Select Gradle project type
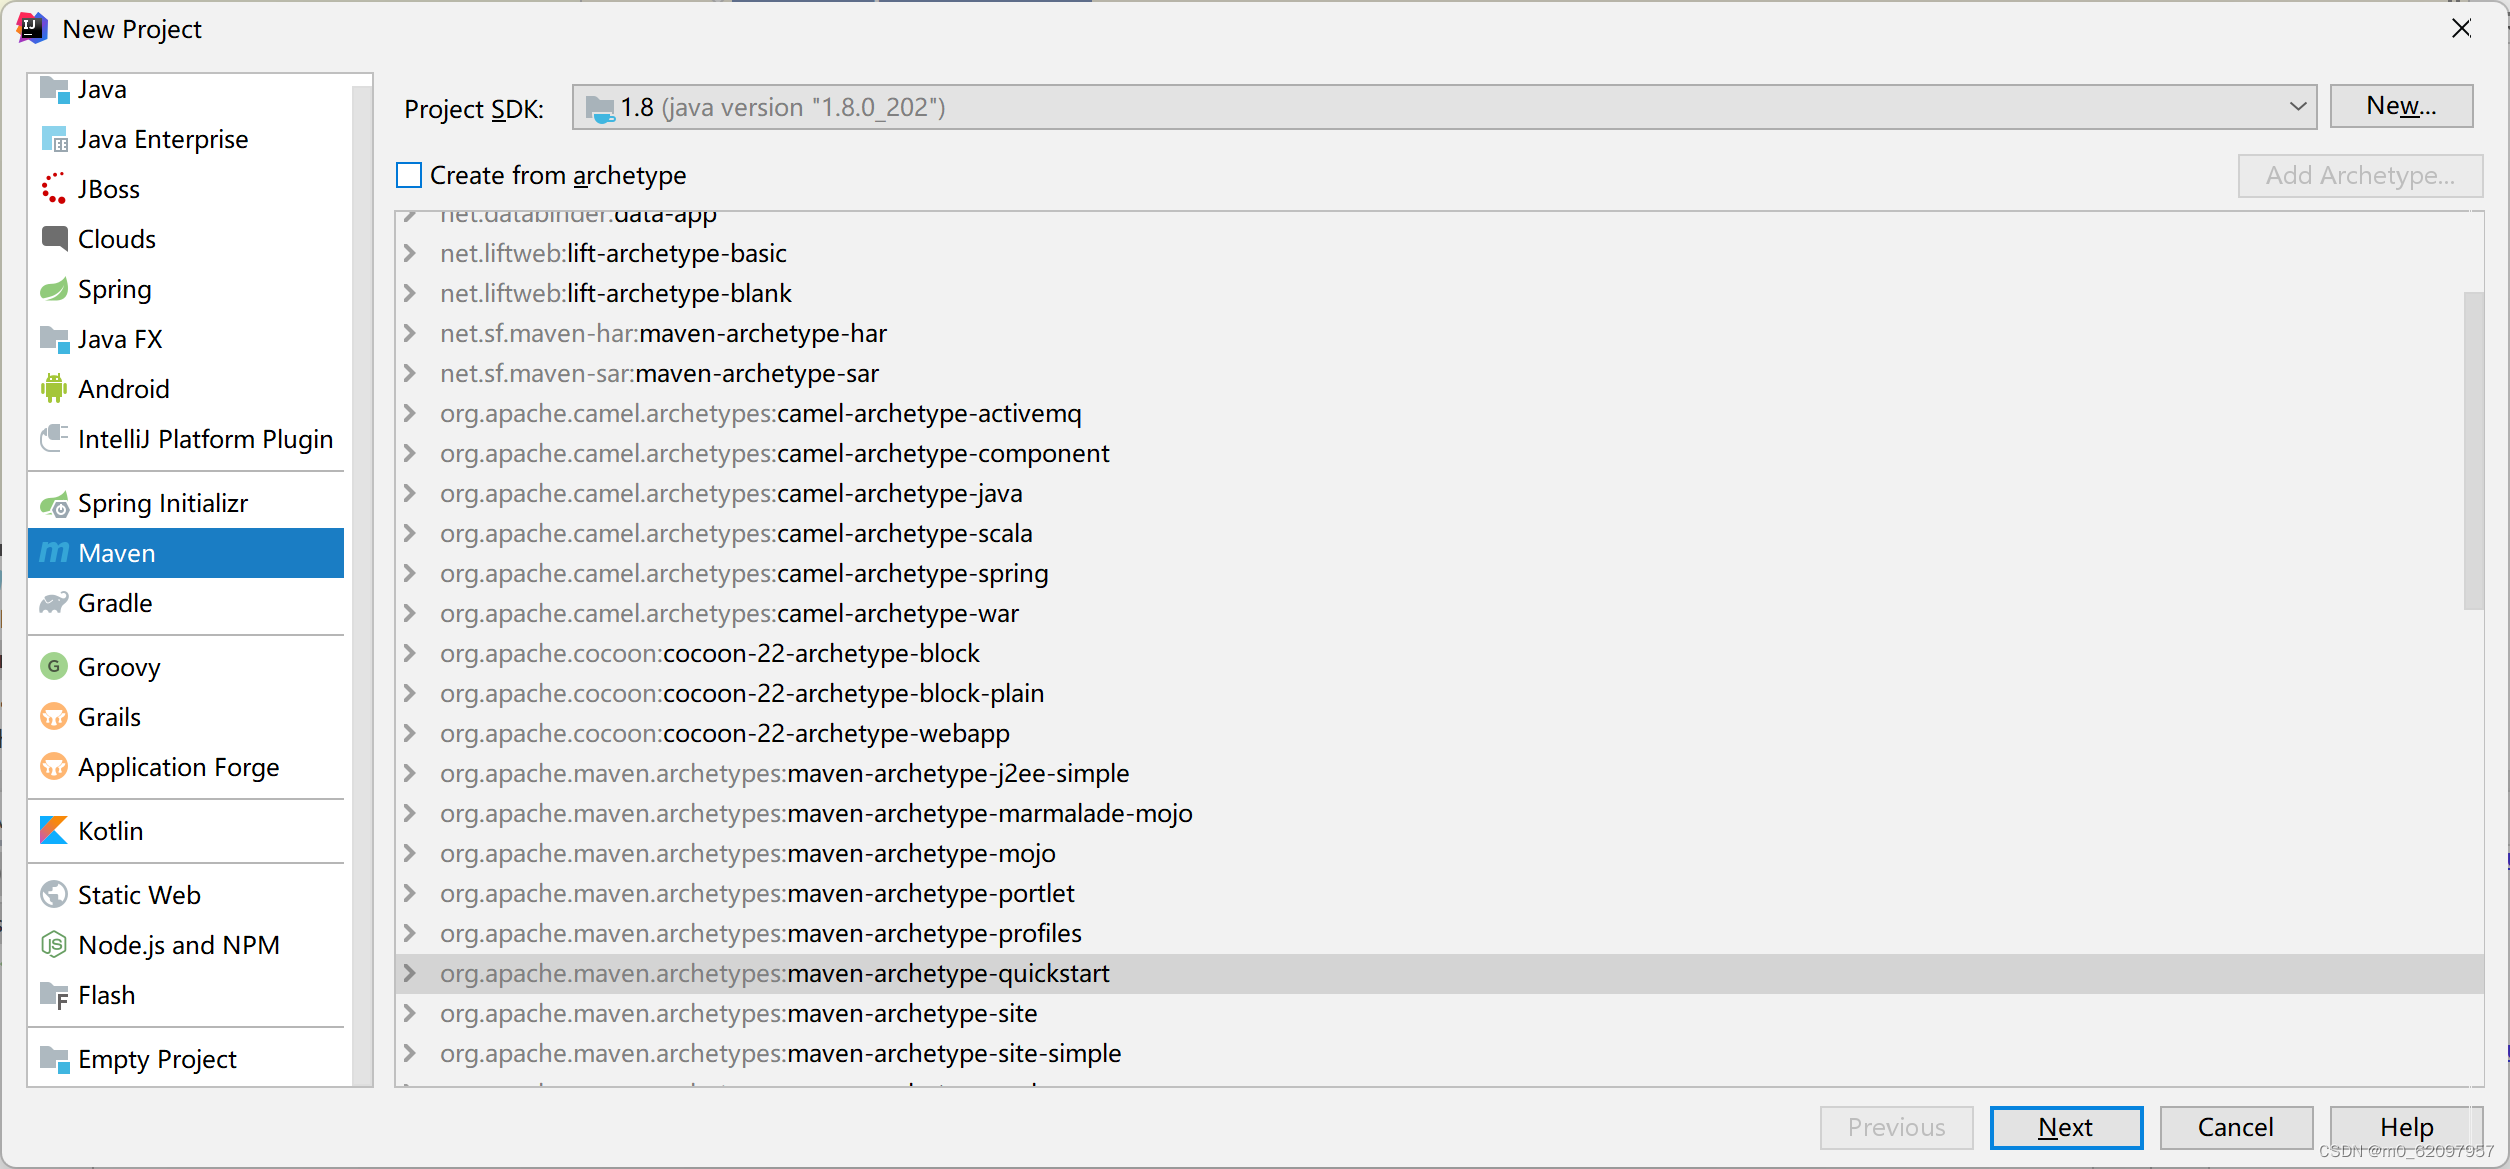This screenshot has height=1169, width=2510. [x=186, y=603]
